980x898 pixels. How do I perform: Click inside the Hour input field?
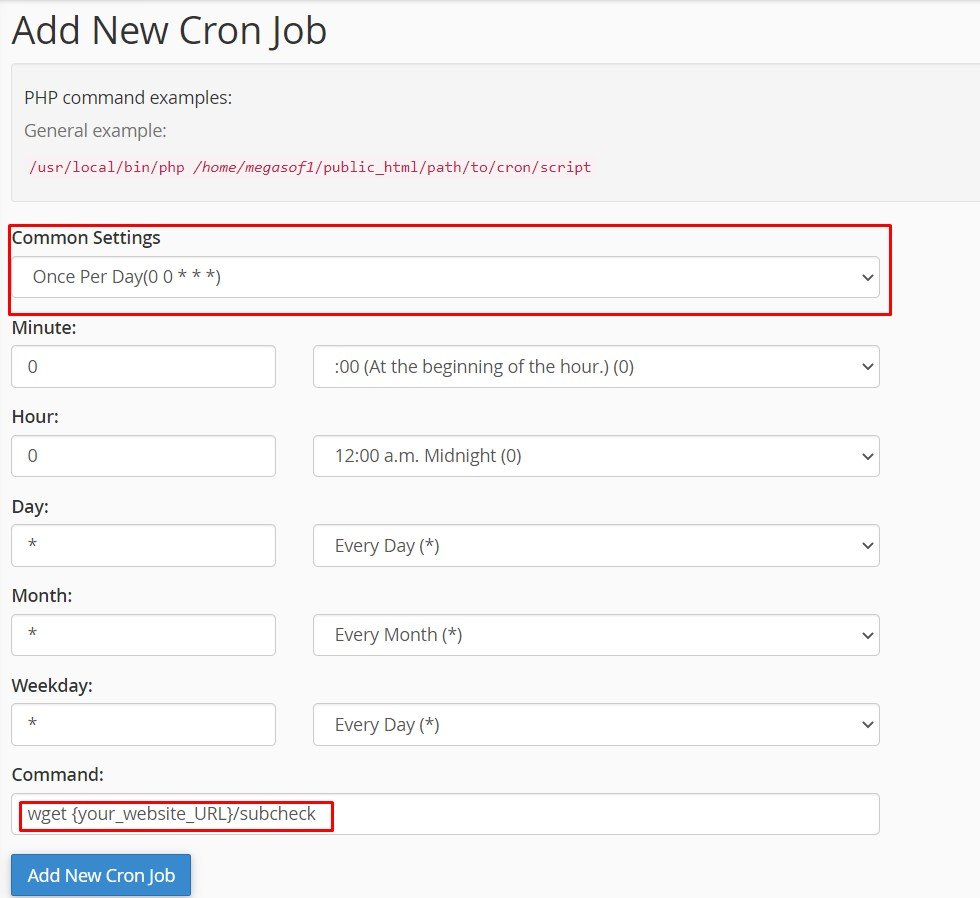point(143,455)
